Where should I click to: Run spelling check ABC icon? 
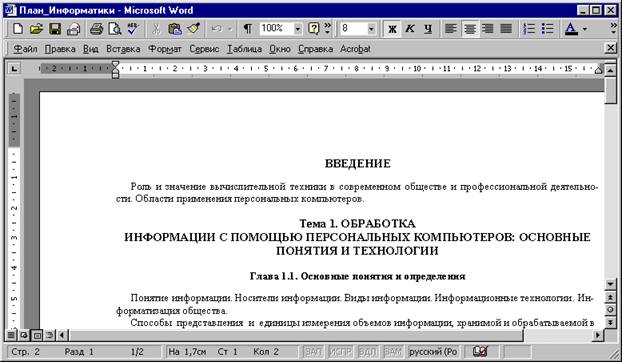click(x=133, y=29)
